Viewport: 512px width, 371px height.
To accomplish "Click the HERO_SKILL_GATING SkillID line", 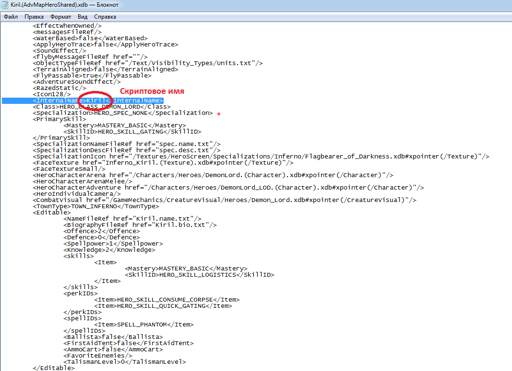I will point(132,132).
